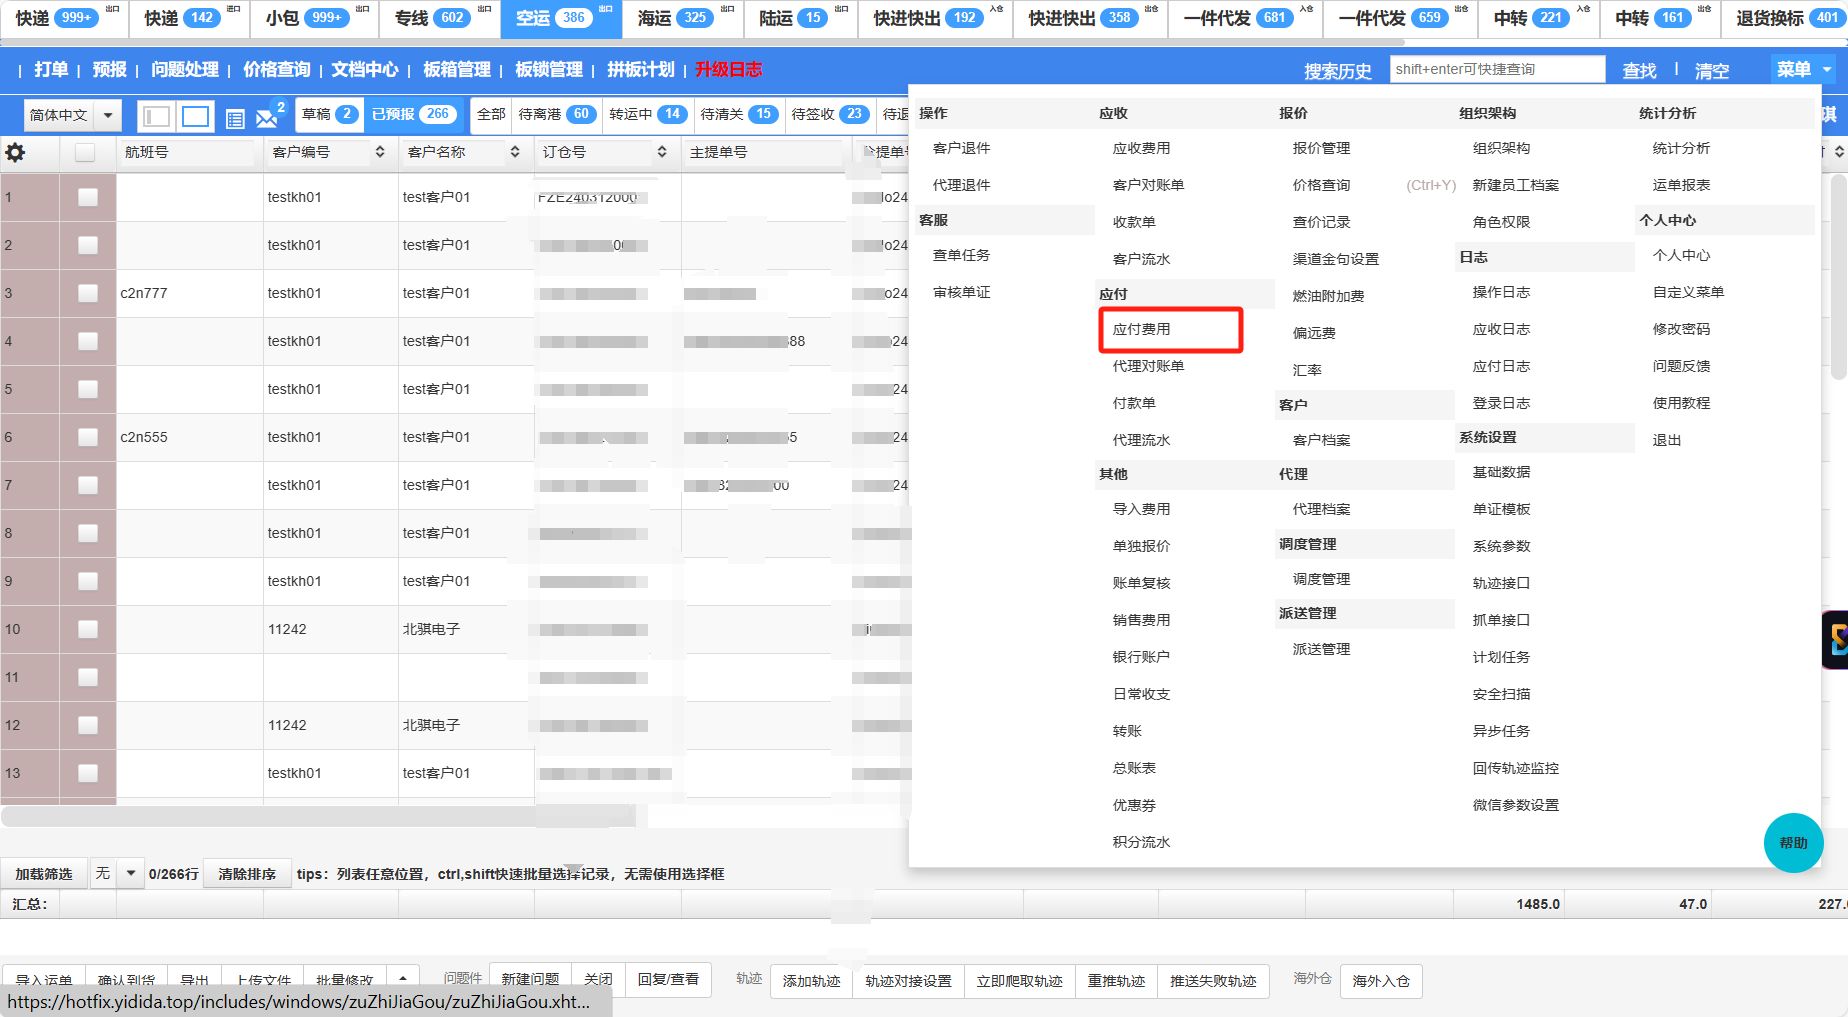
Task: Open the column settings gear icon
Action: (15, 153)
